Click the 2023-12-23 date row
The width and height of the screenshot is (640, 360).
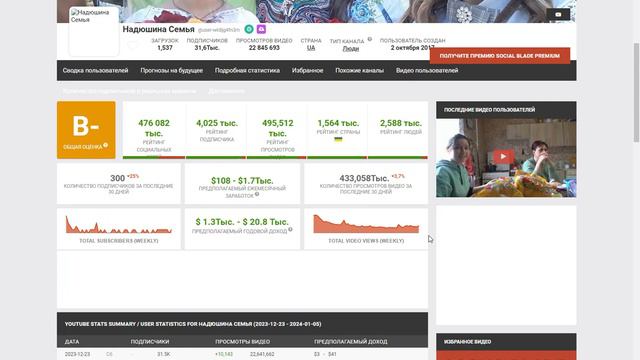[x=242, y=354]
